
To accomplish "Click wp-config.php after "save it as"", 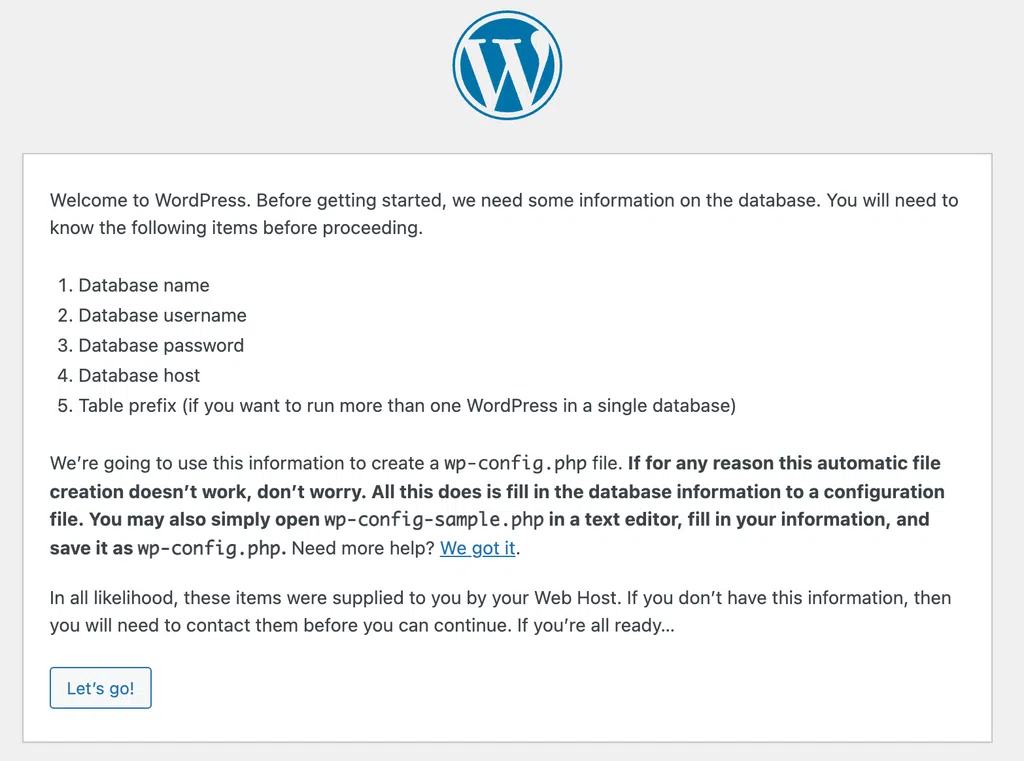I will [210, 548].
